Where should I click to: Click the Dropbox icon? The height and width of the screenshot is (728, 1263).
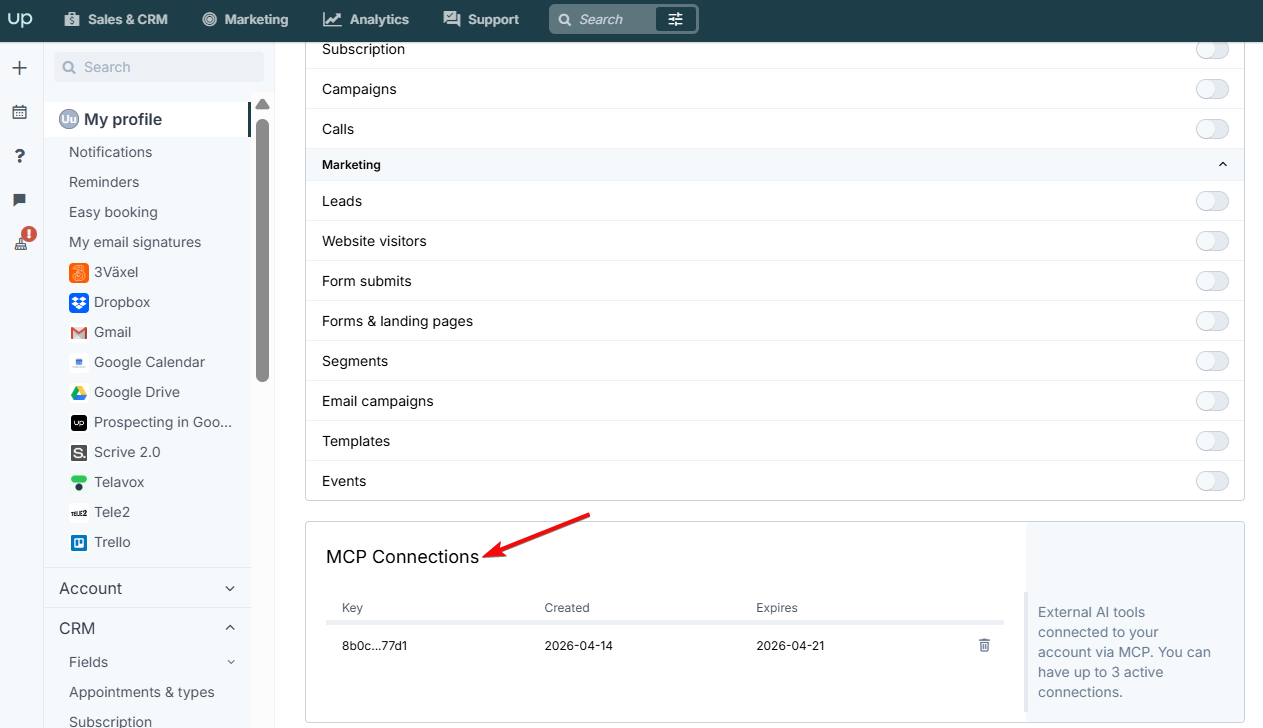(79, 302)
